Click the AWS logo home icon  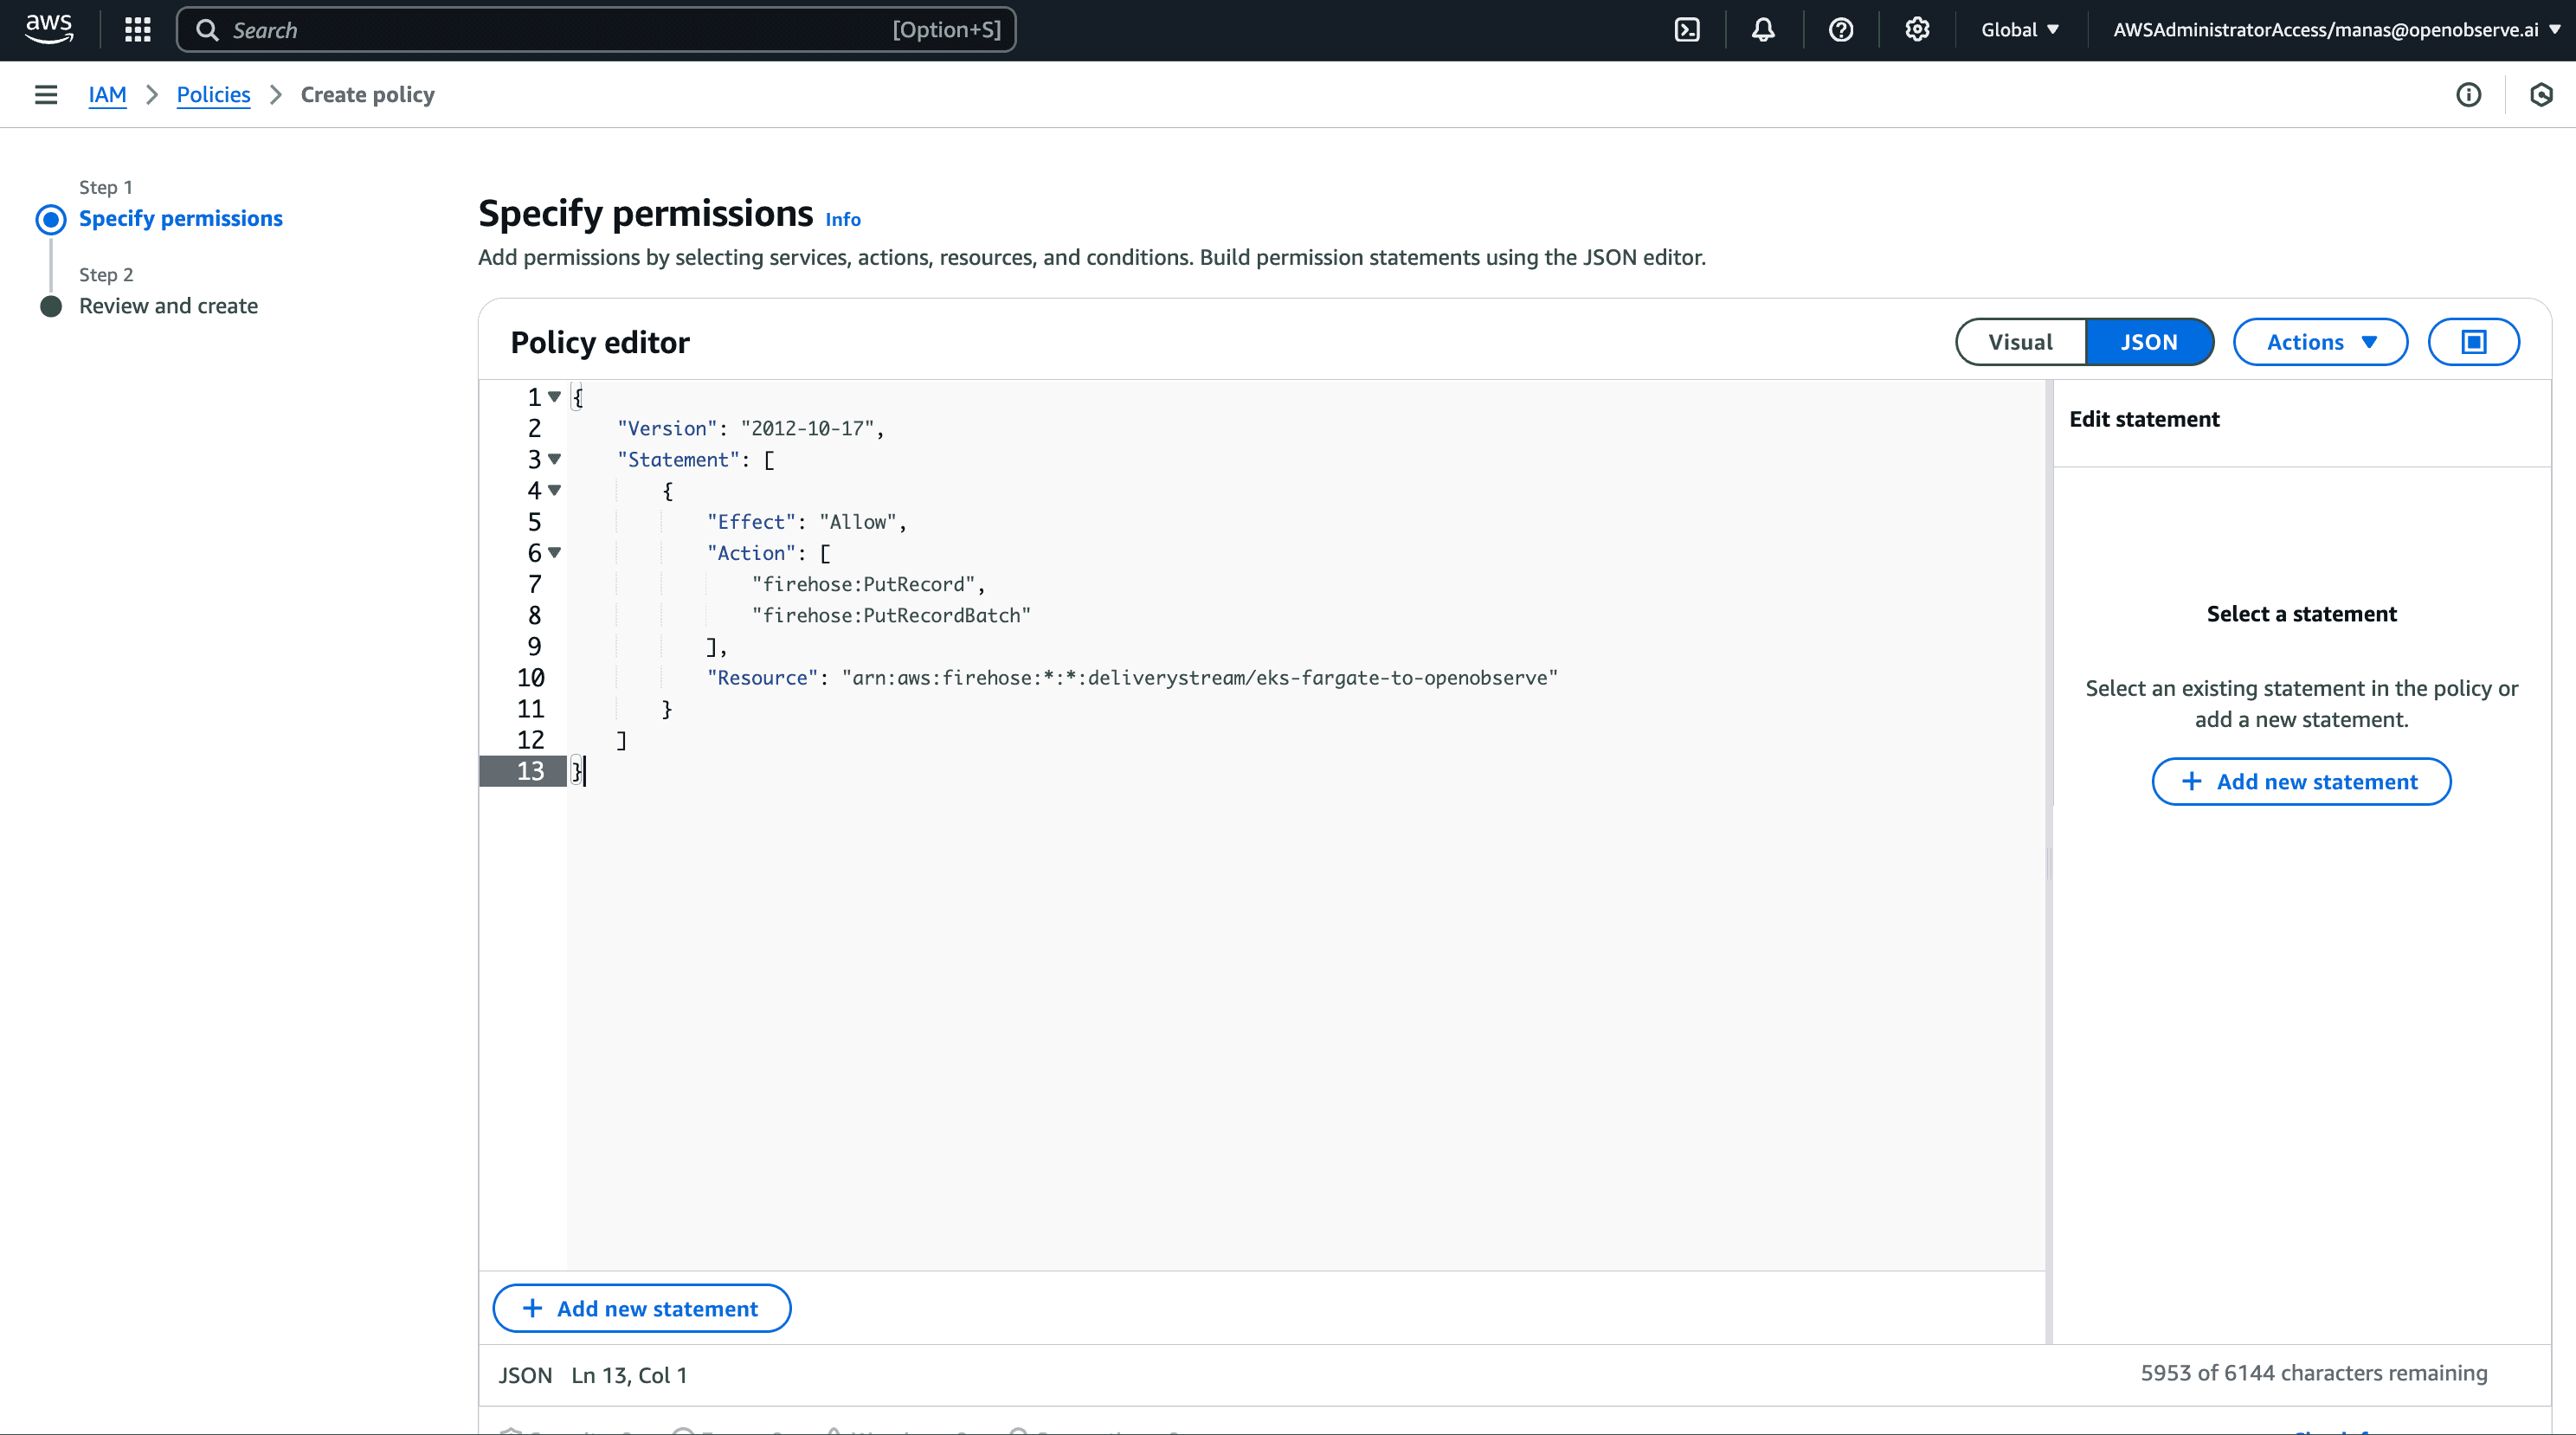pos(49,28)
